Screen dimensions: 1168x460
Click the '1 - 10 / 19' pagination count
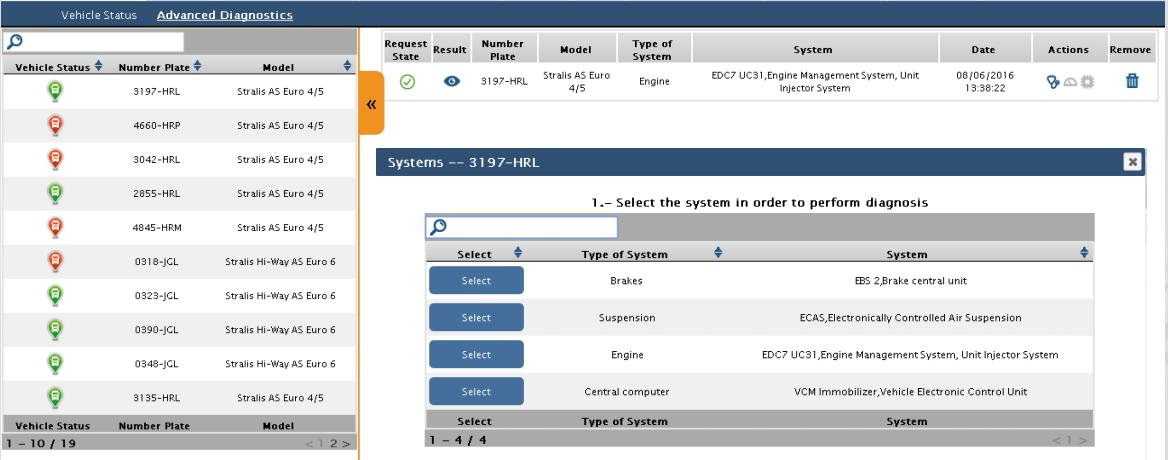coord(39,444)
